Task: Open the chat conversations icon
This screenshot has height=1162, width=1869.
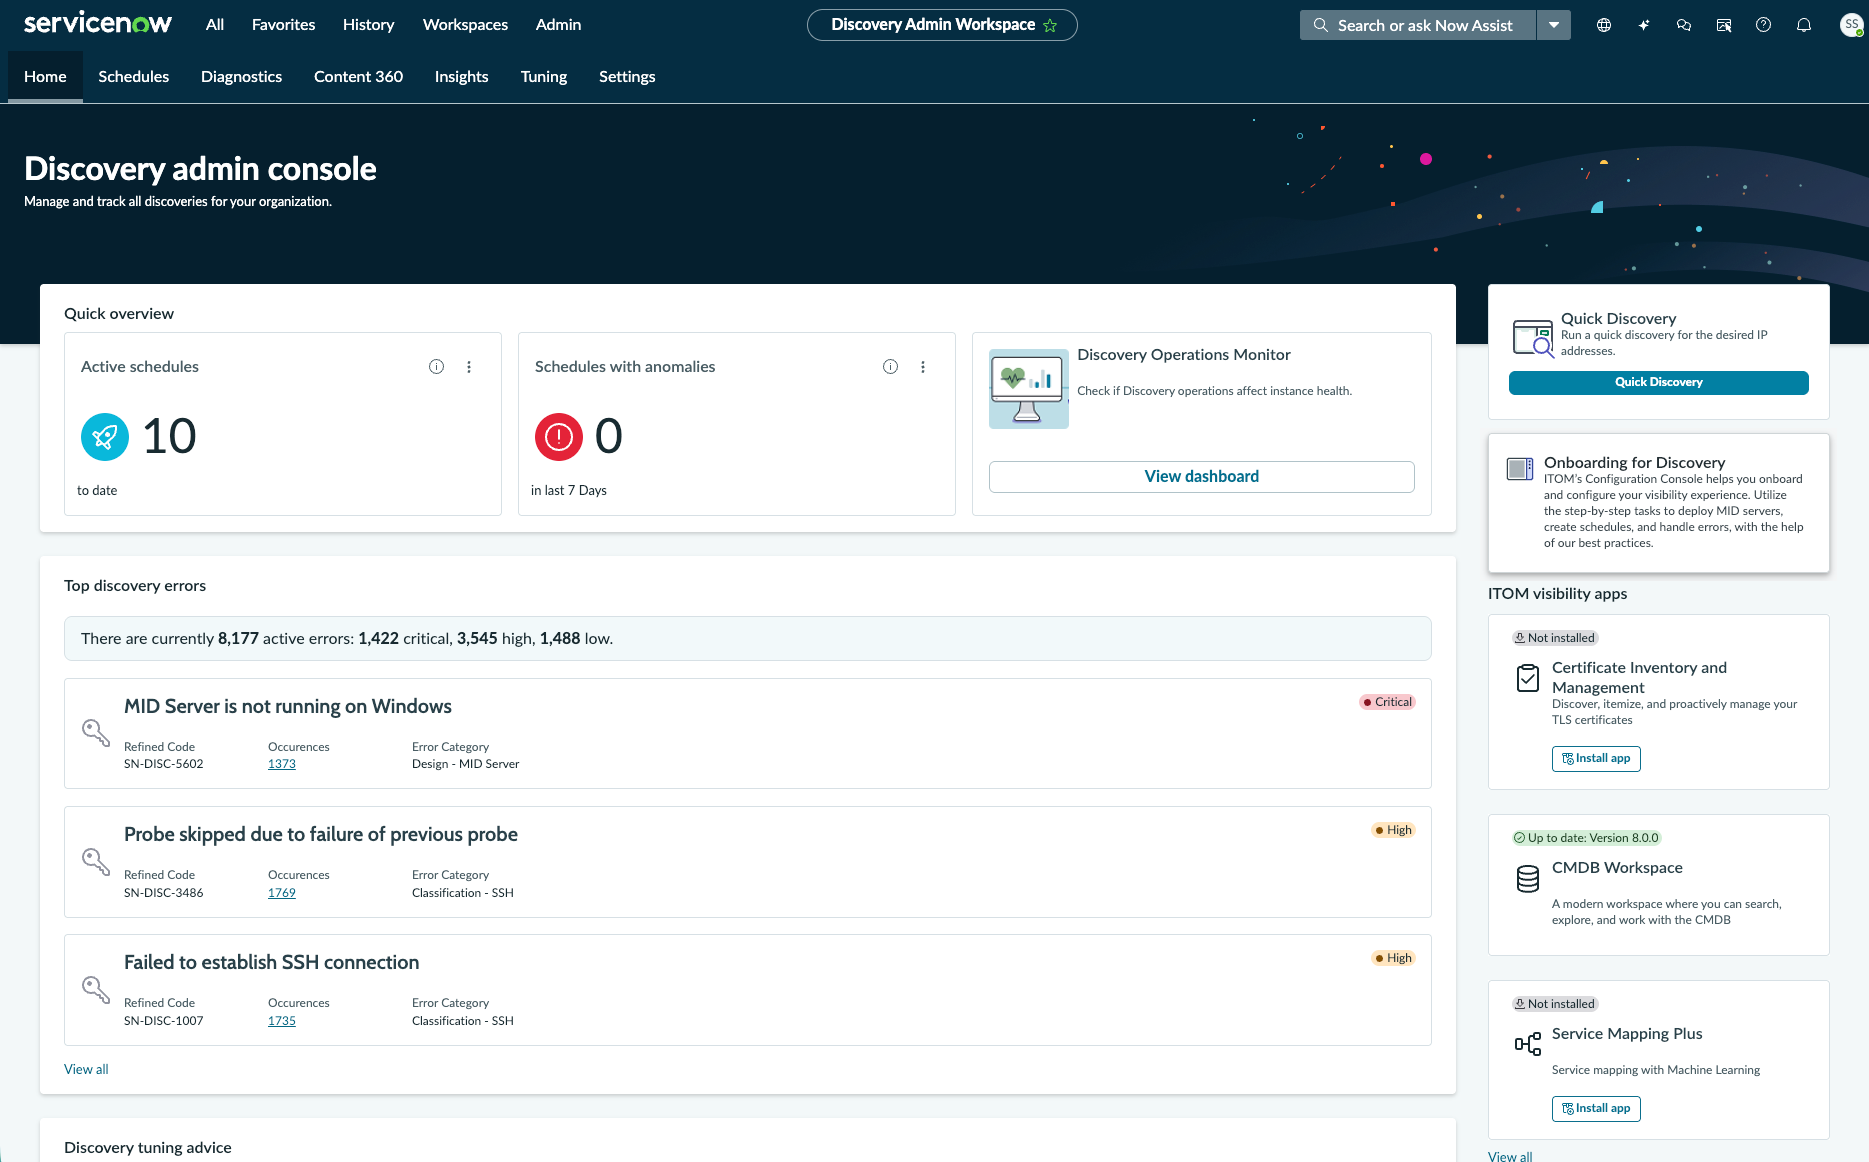Action: (1684, 25)
